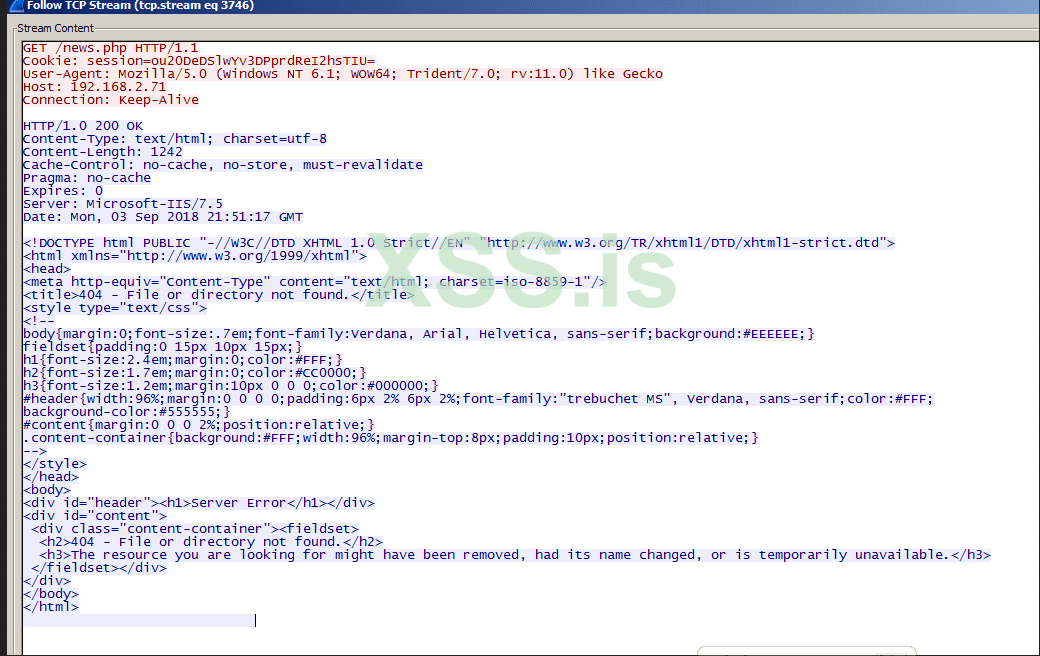Click the #content{margin CSS rule line
The width and height of the screenshot is (1040, 656).
pos(198,425)
